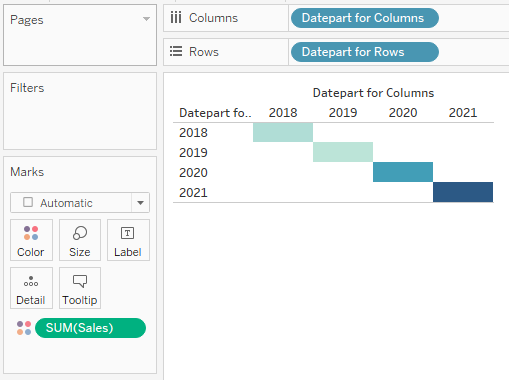Image resolution: width=509 pixels, height=380 pixels.
Task: Open the Size marks card button
Action: (80, 240)
